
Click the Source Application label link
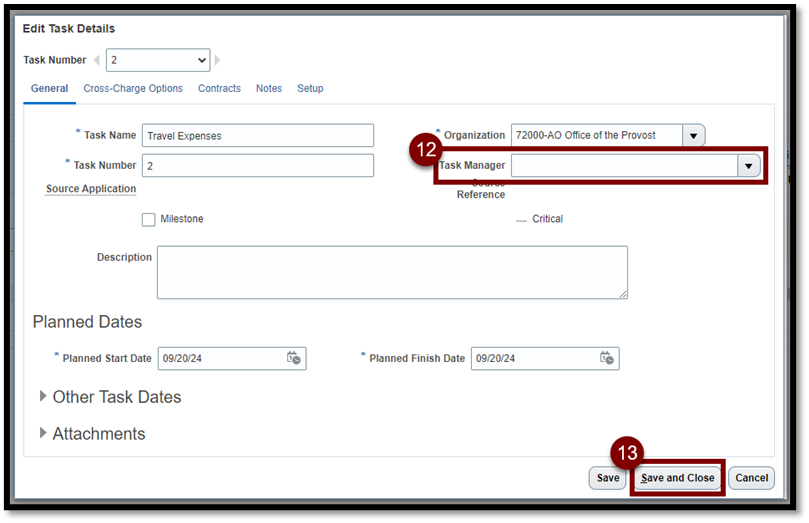tap(91, 189)
